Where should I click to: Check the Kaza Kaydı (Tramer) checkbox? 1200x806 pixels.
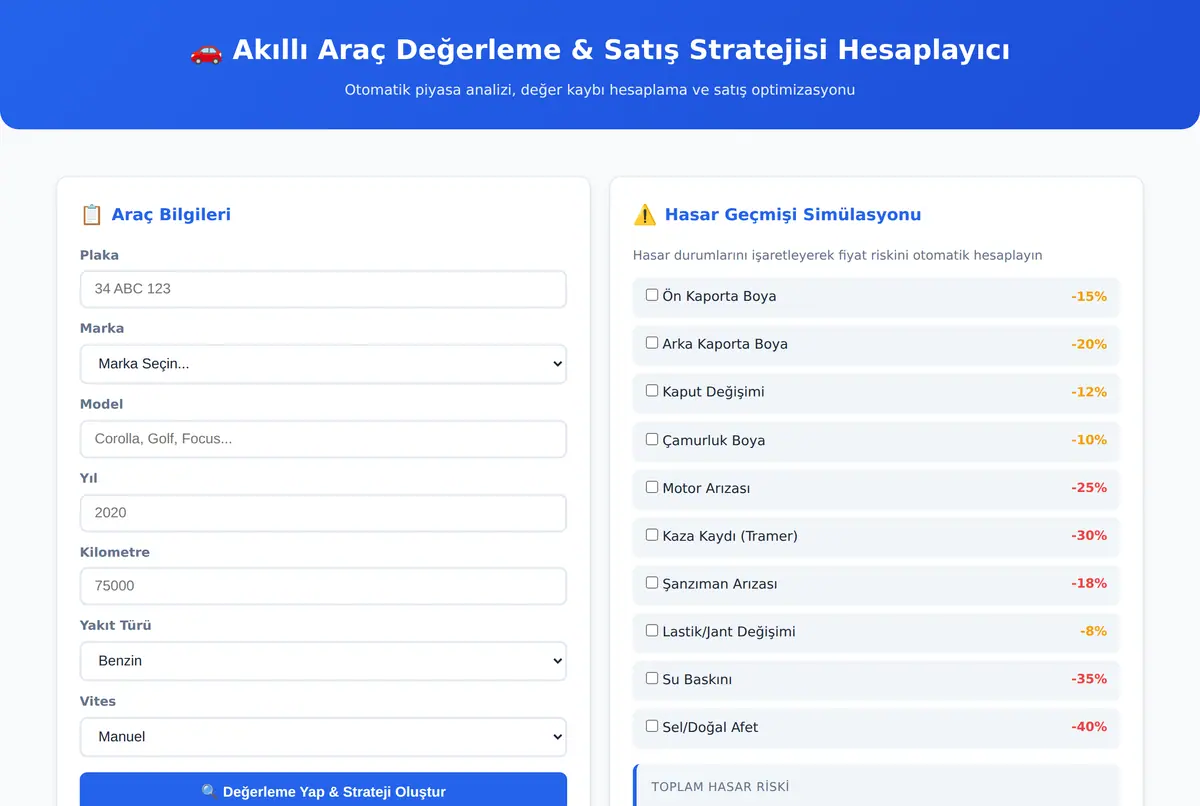(x=652, y=535)
